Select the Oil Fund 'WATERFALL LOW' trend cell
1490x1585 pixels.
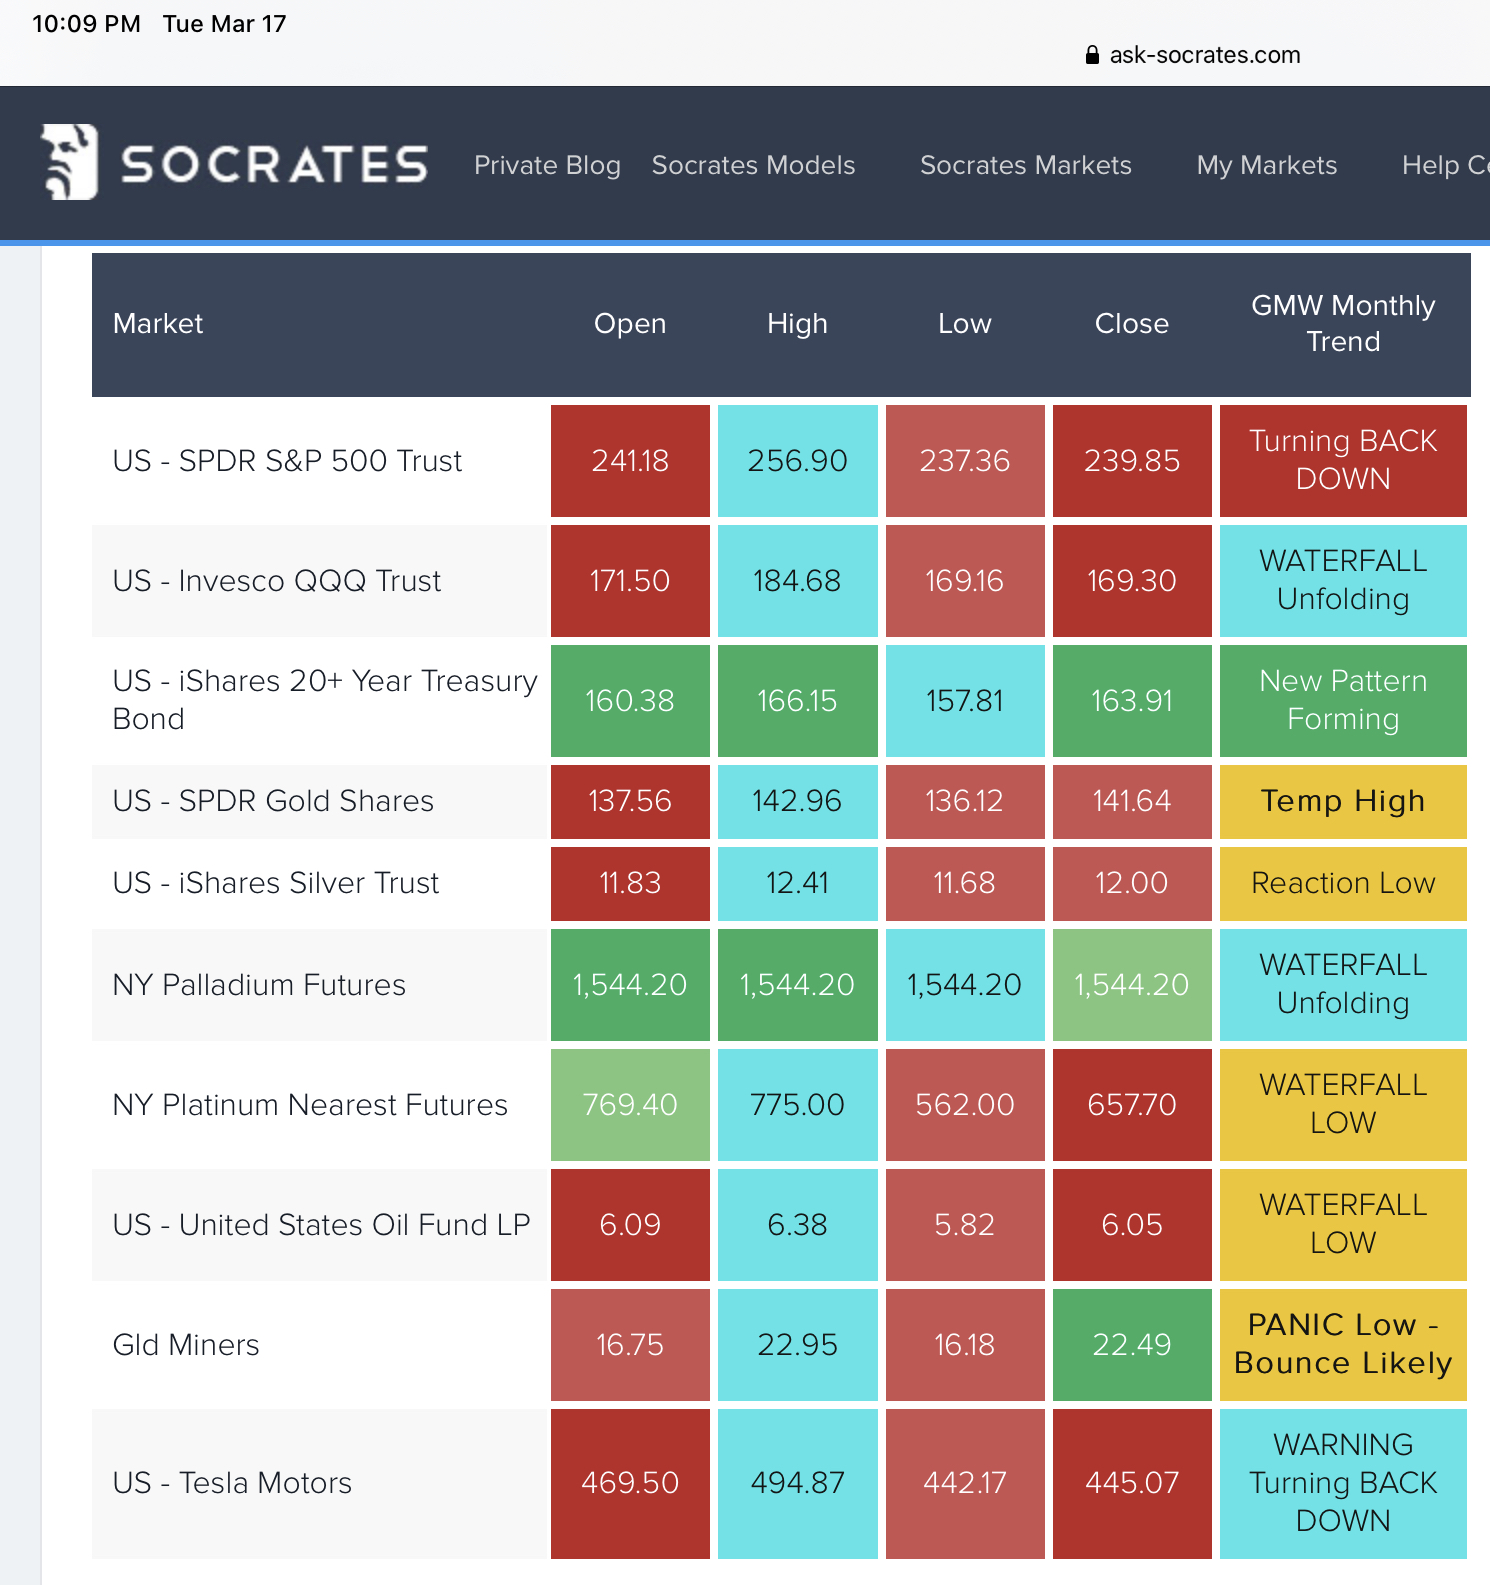pos(1343,1225)
